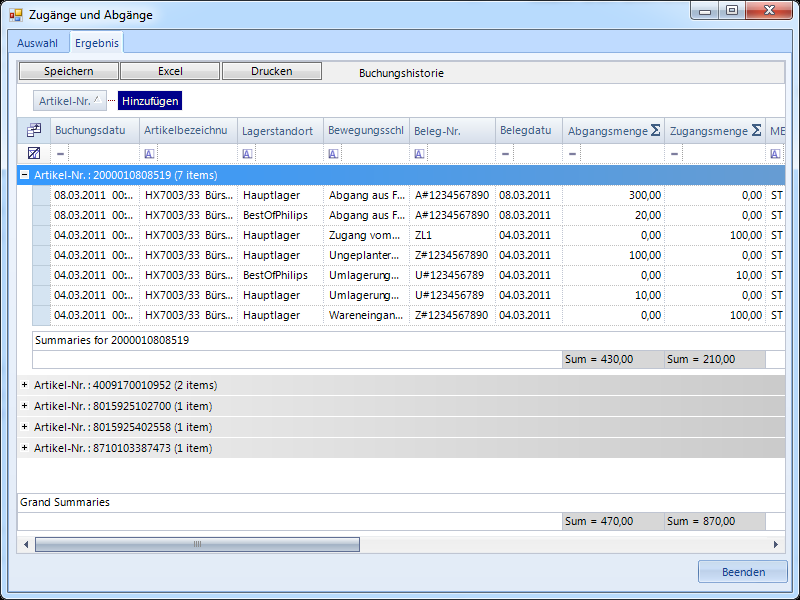Select the Abgangsmenge cell '20,00'
800x600 pixels.
tap(613, 215)
